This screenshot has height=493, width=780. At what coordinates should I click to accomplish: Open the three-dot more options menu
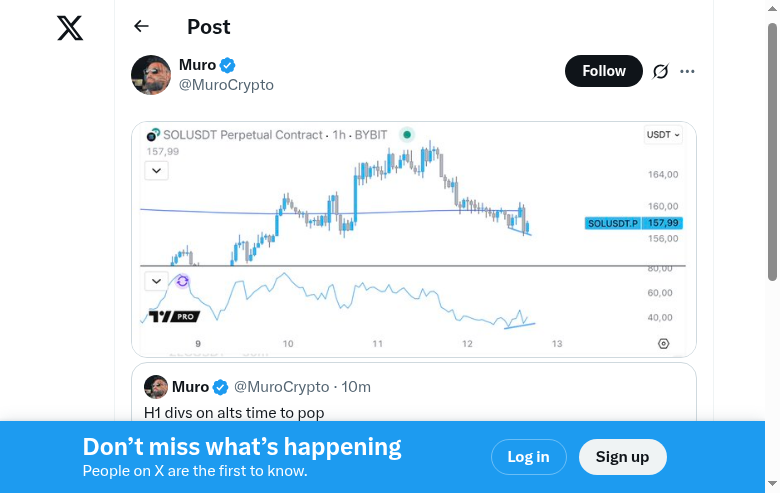click(x=687, y=71)
